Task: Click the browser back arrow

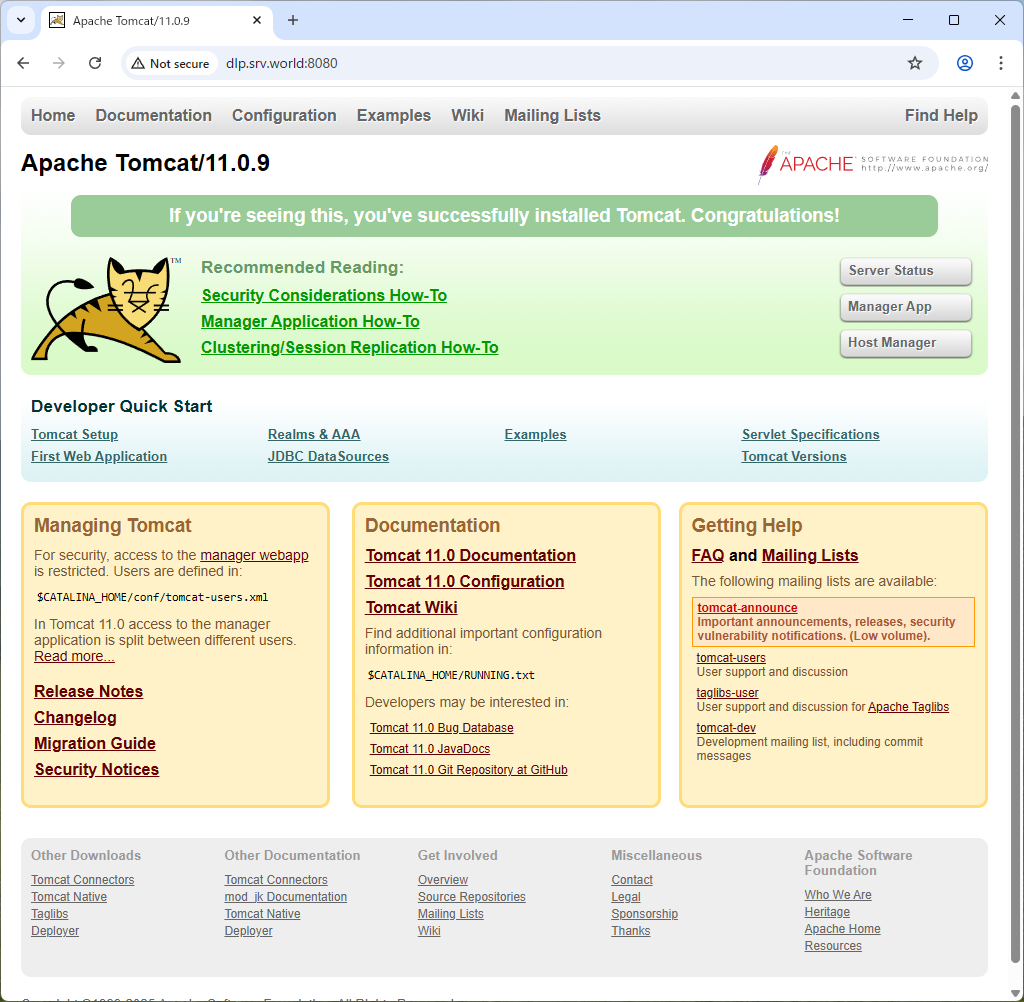Action: click(x=23, y=62)
